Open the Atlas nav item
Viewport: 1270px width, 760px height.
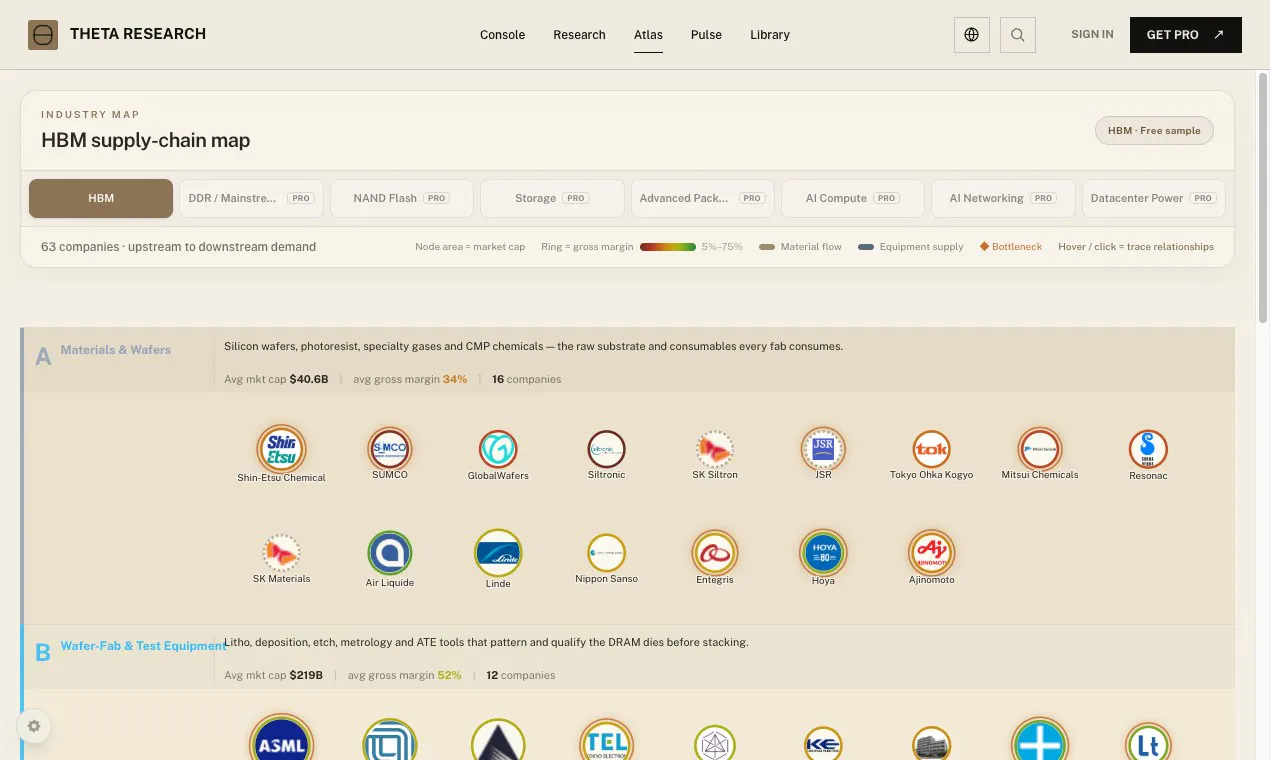click(648, 35)
